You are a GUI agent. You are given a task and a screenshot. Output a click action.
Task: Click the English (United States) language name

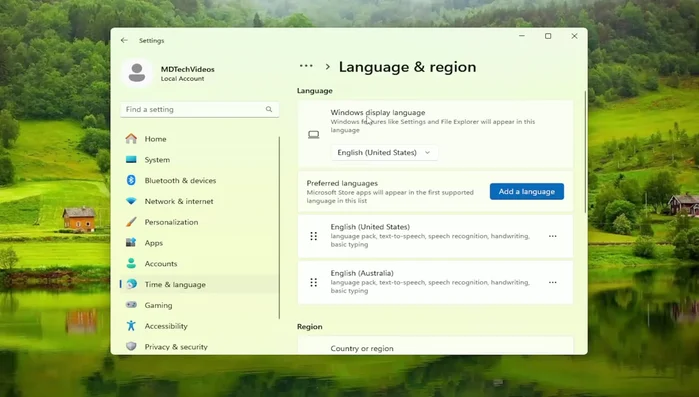coord(370,227)
